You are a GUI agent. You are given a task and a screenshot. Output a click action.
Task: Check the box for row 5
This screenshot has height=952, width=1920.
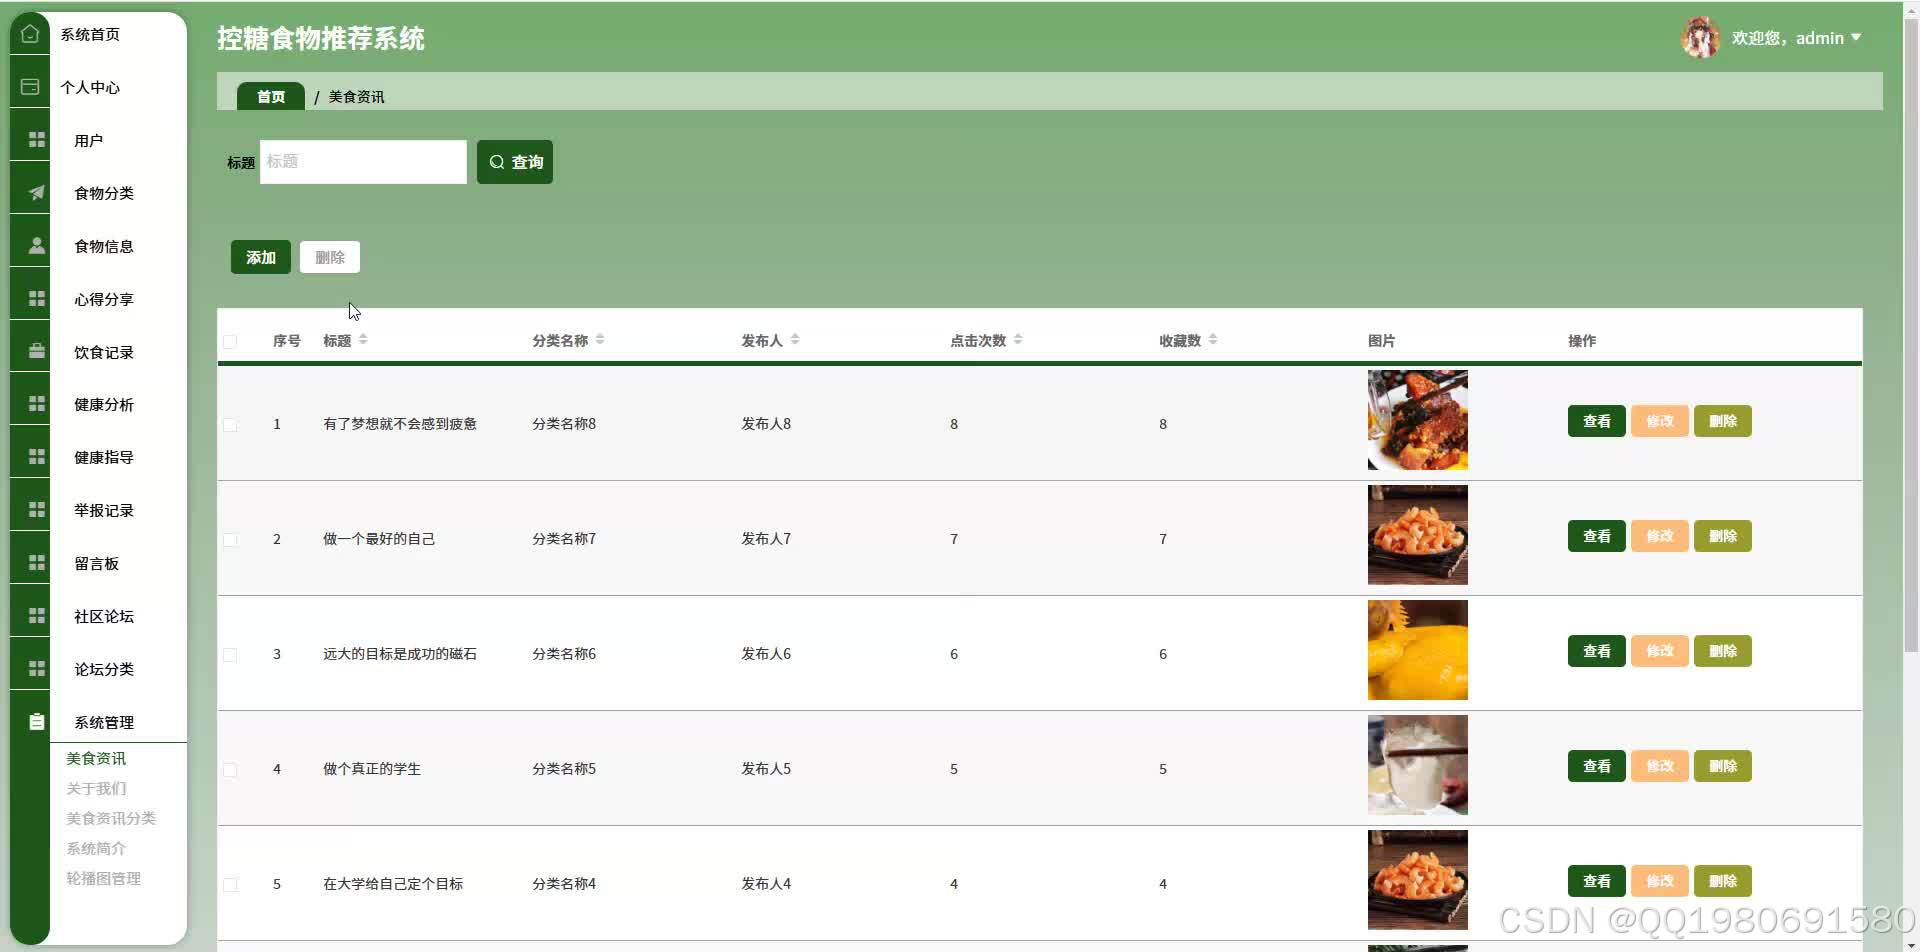pyautogui.click(x=230, y=885)
